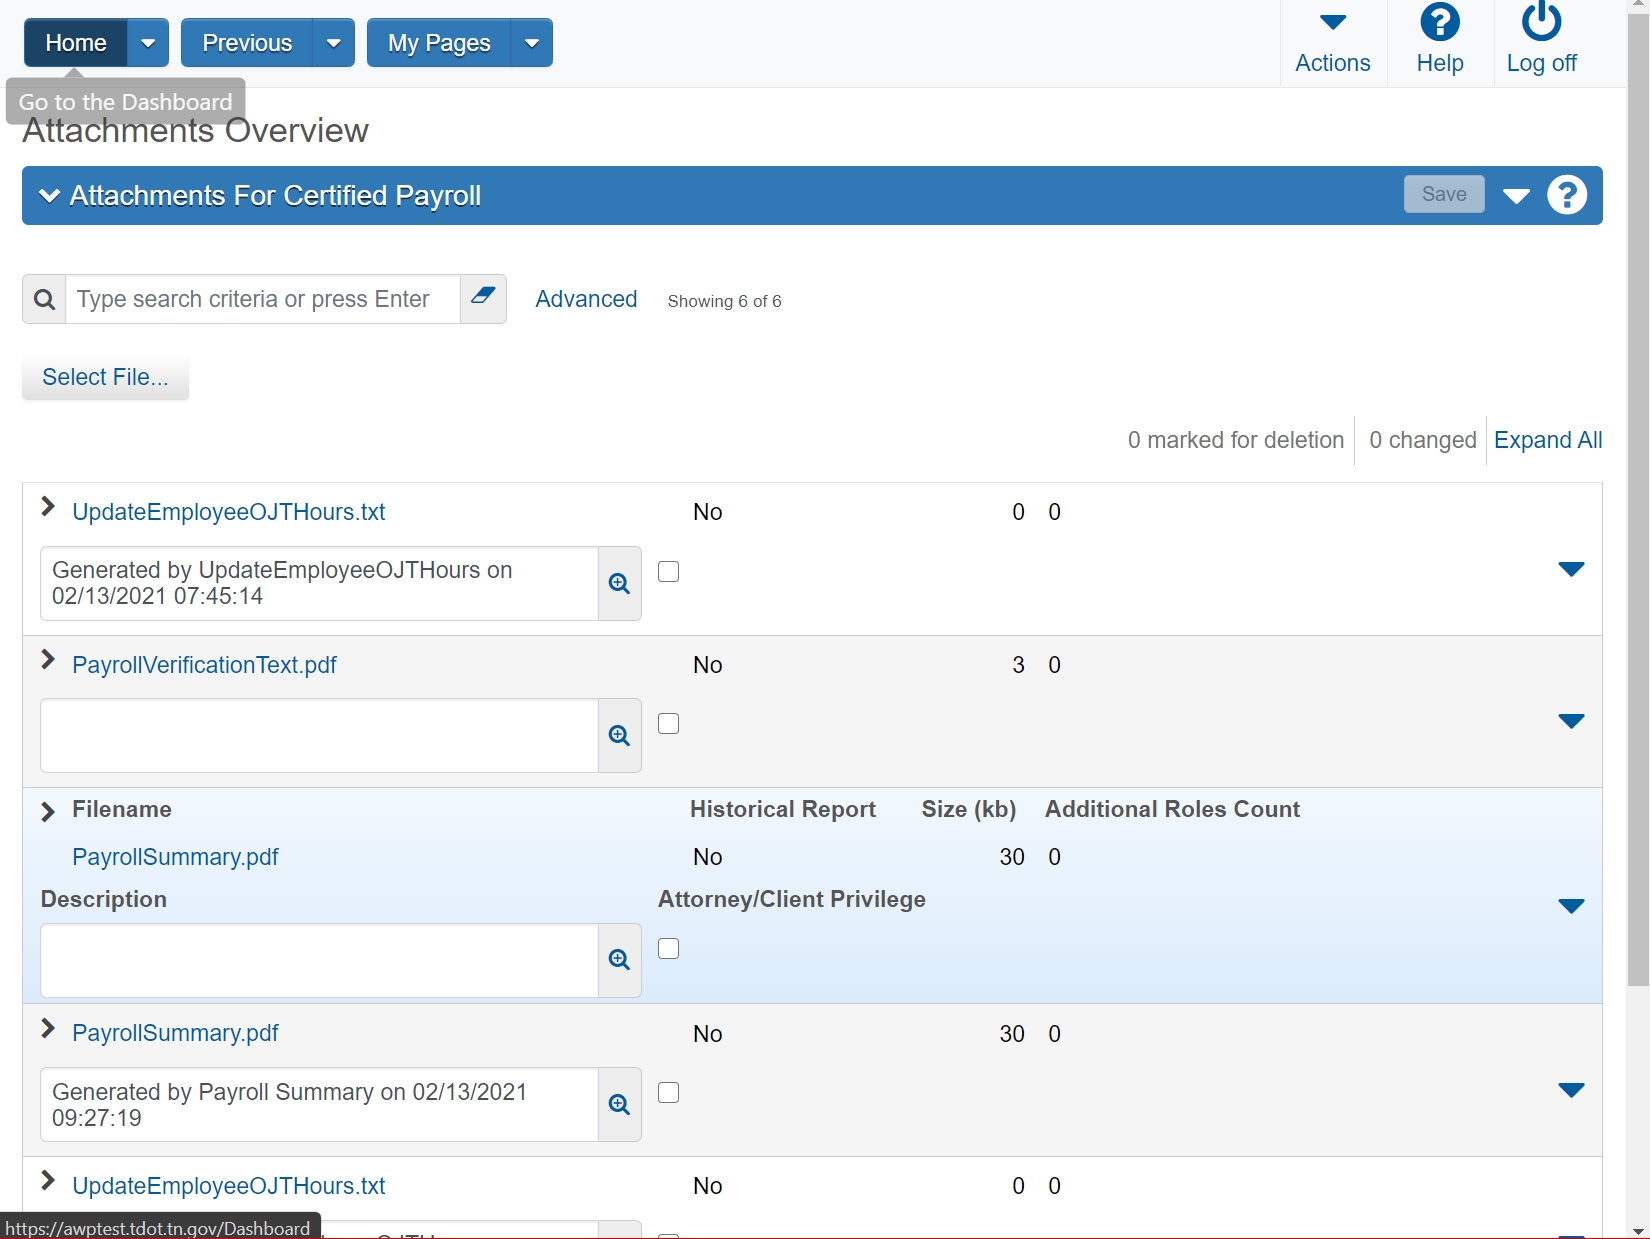1650x1239 pixels.
Task: Click 'Showing 6 of 6' text
Action: click(x=724, y=301)
